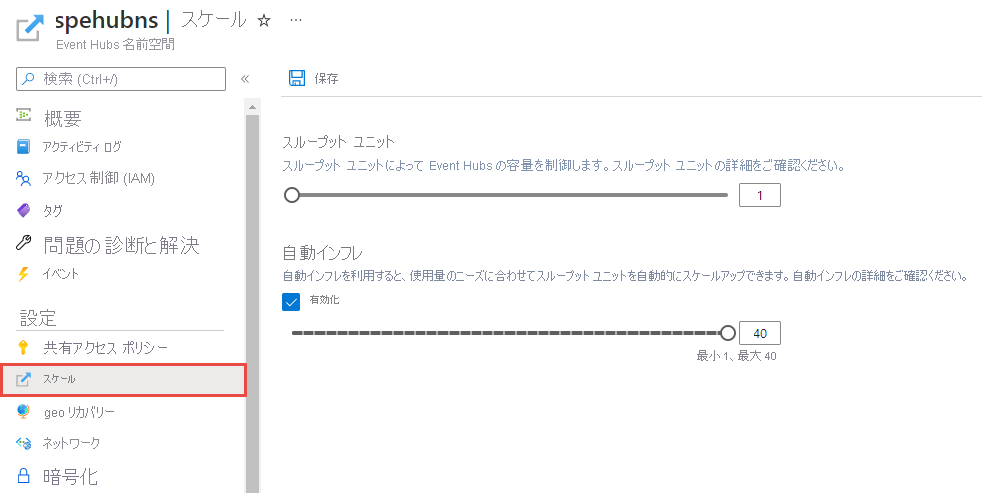Open 概要 in the sidebar
This screenshot has height=493, width=982.
point(63,117)
